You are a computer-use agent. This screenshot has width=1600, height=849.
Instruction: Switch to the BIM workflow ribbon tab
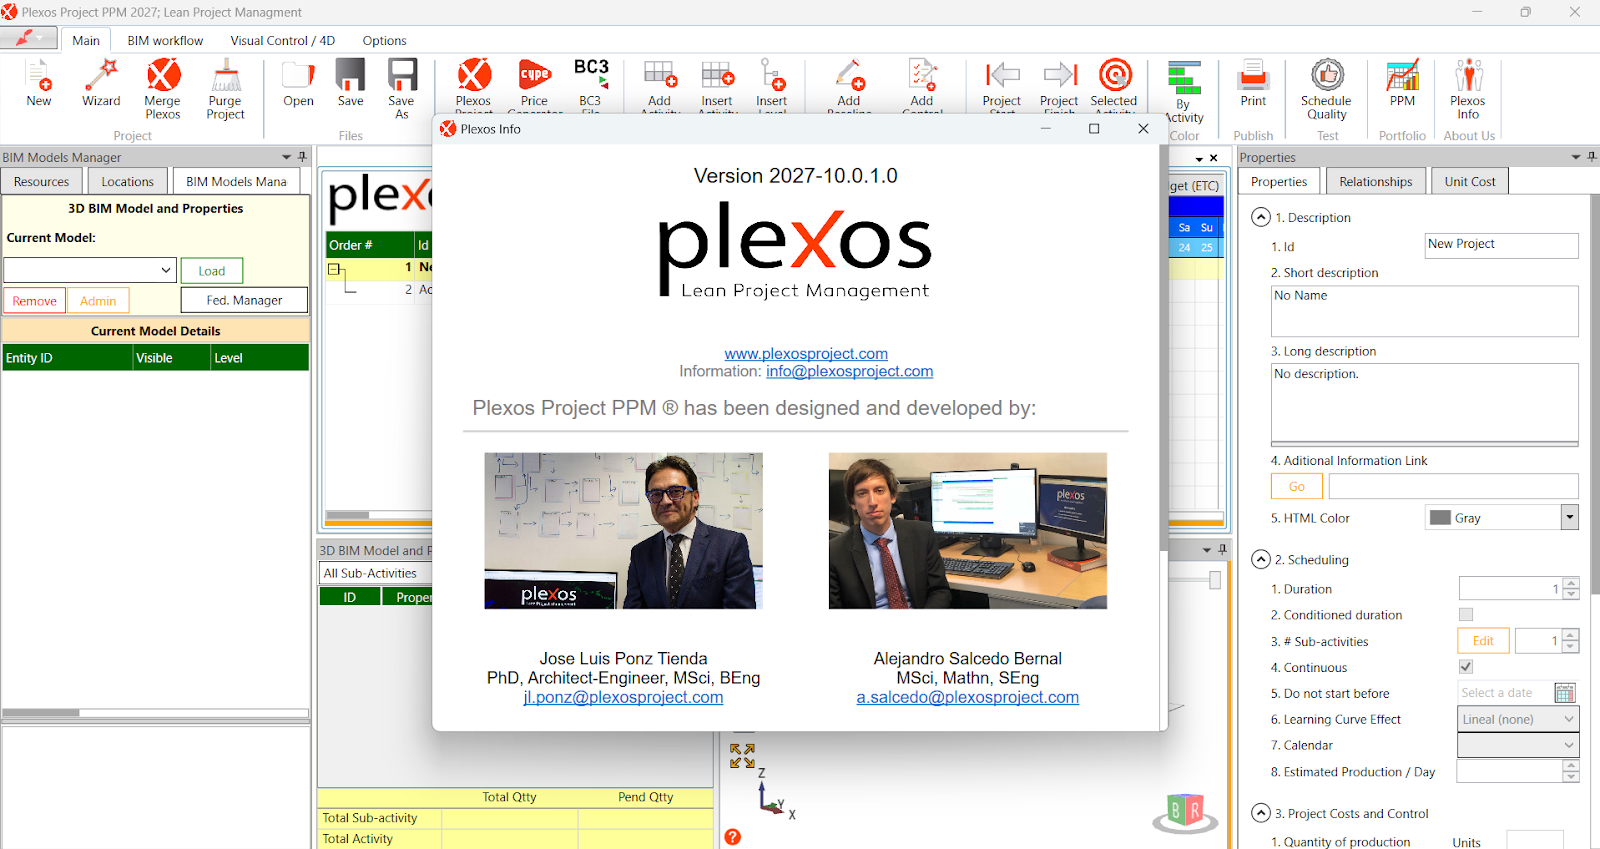tap(165, 41)
